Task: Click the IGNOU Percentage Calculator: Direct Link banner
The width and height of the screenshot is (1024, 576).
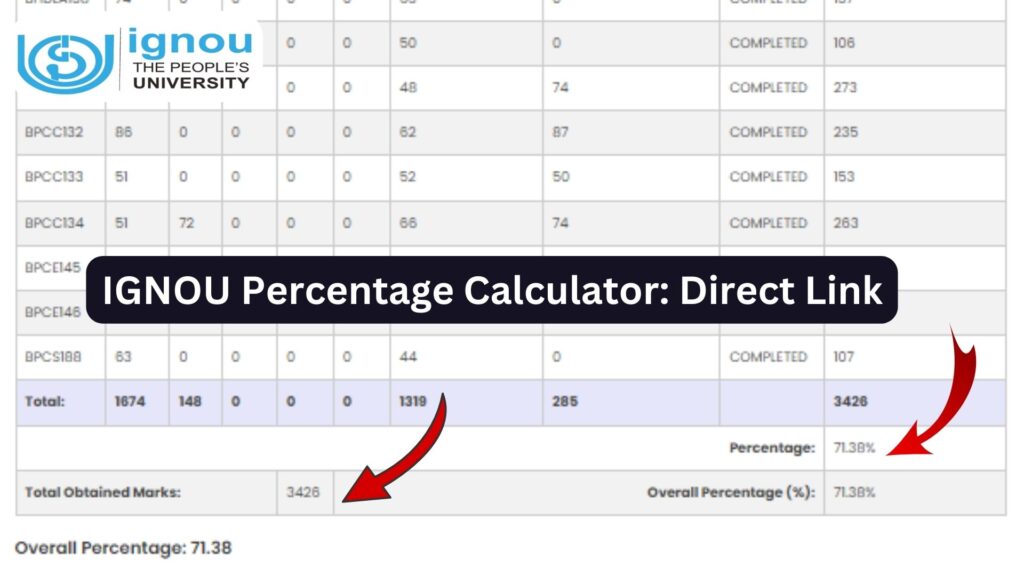Action: tap(492, 290)
